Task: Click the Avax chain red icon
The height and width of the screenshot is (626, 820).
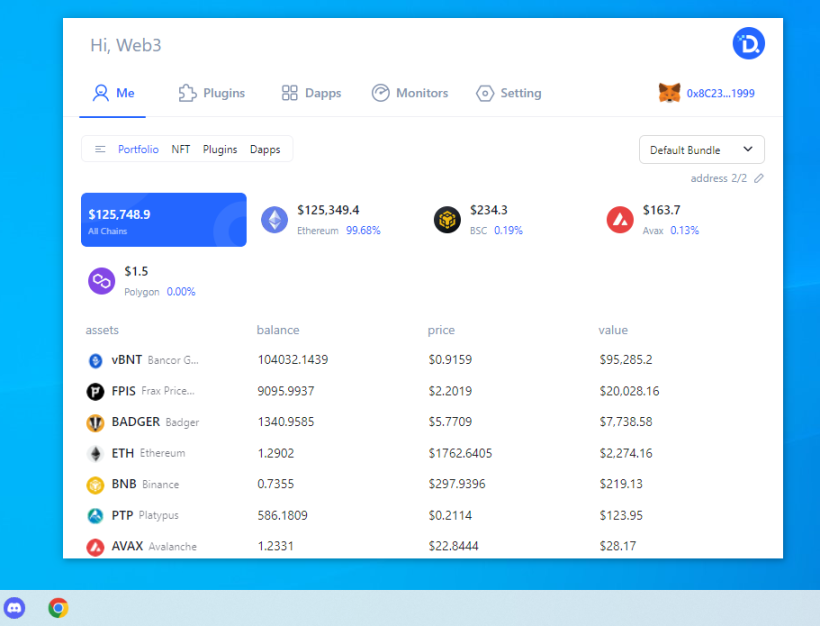Action: pos(620,220)
